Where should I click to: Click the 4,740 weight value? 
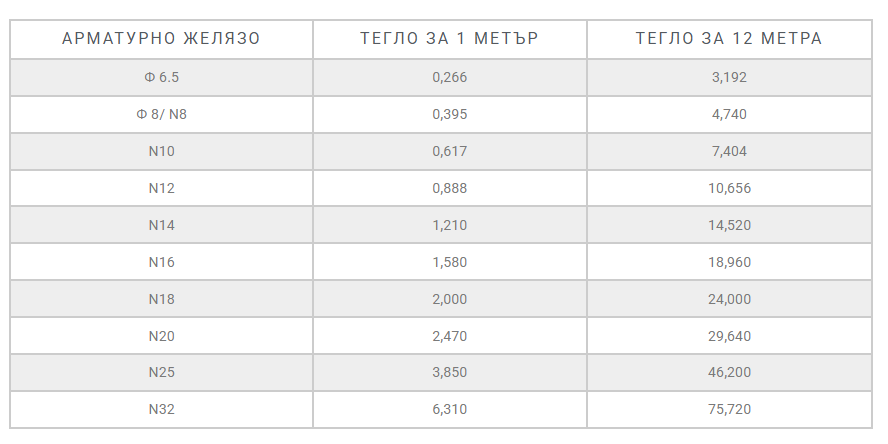(729, 114)
